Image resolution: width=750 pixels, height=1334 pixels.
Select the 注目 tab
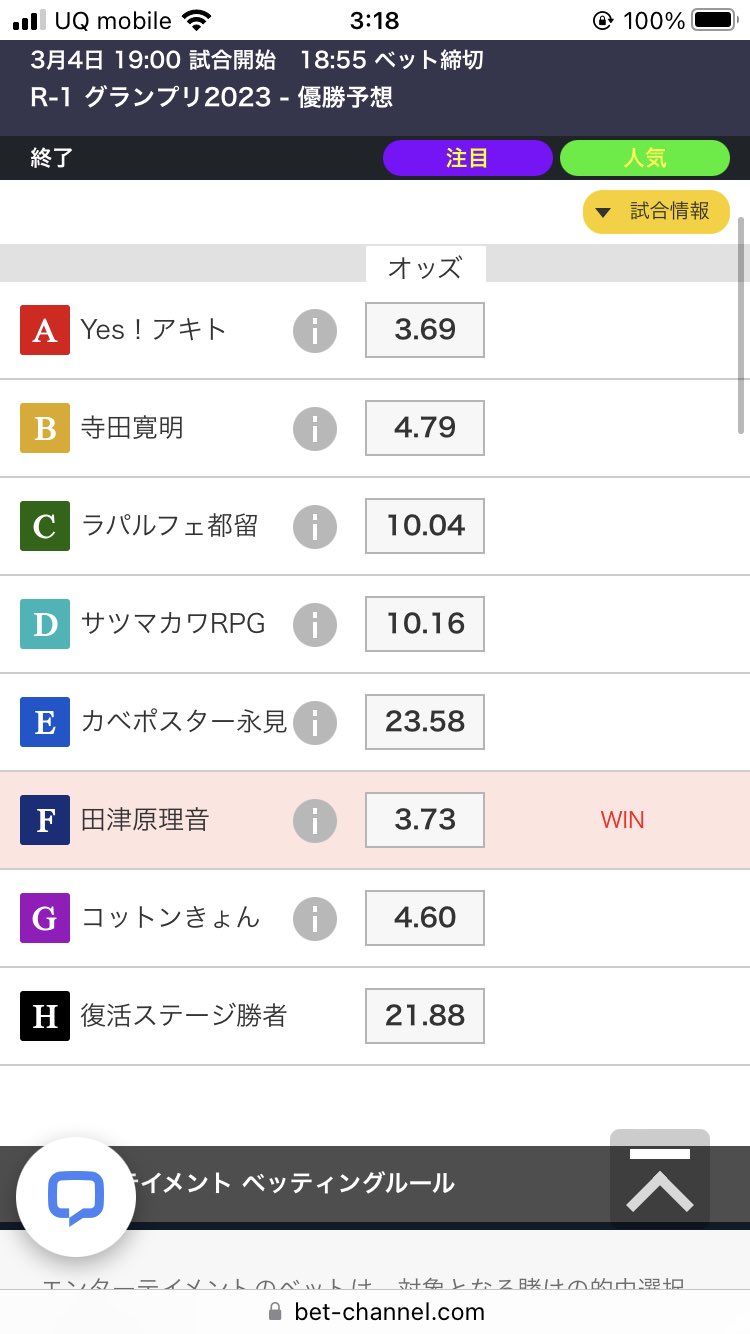(x=467, y=158)
